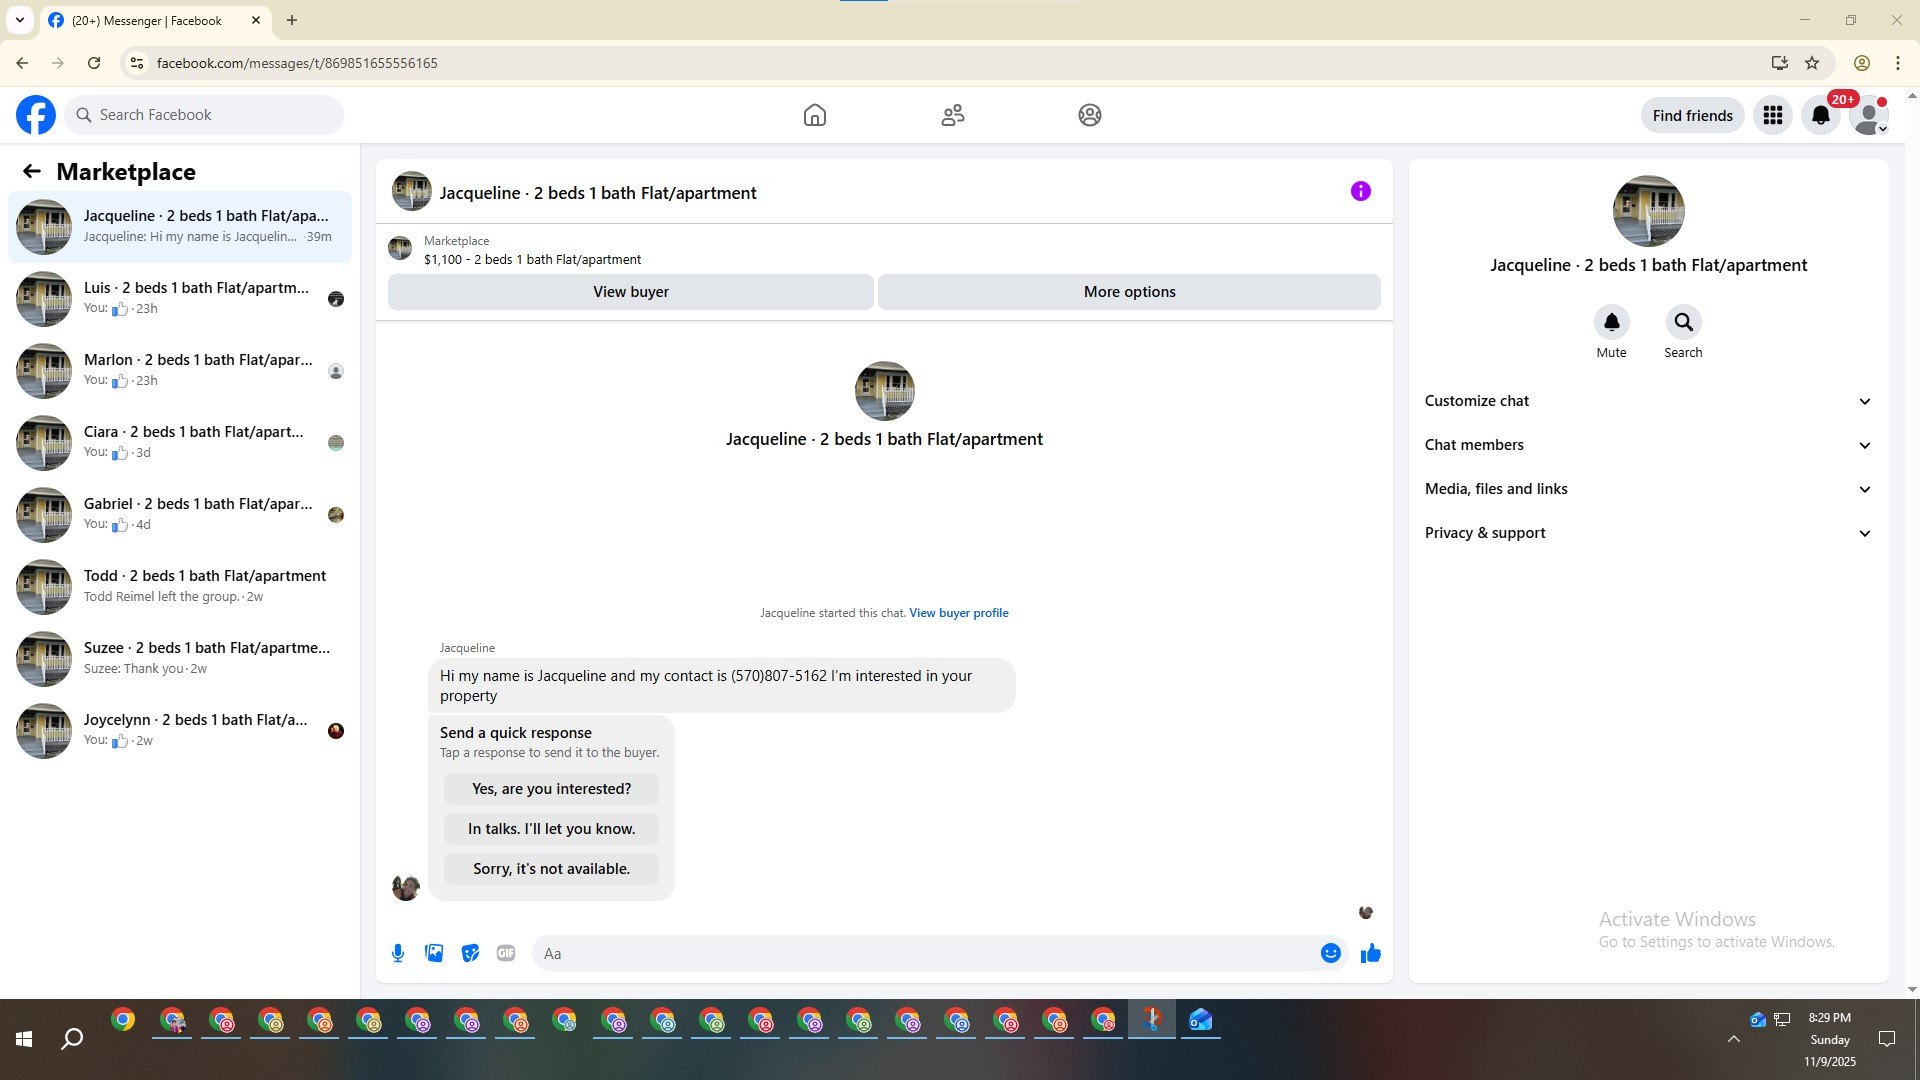Open the Groups icon in top navigation
Viewport: 1920px width, 1080px height.
[x=1090, y=115]
